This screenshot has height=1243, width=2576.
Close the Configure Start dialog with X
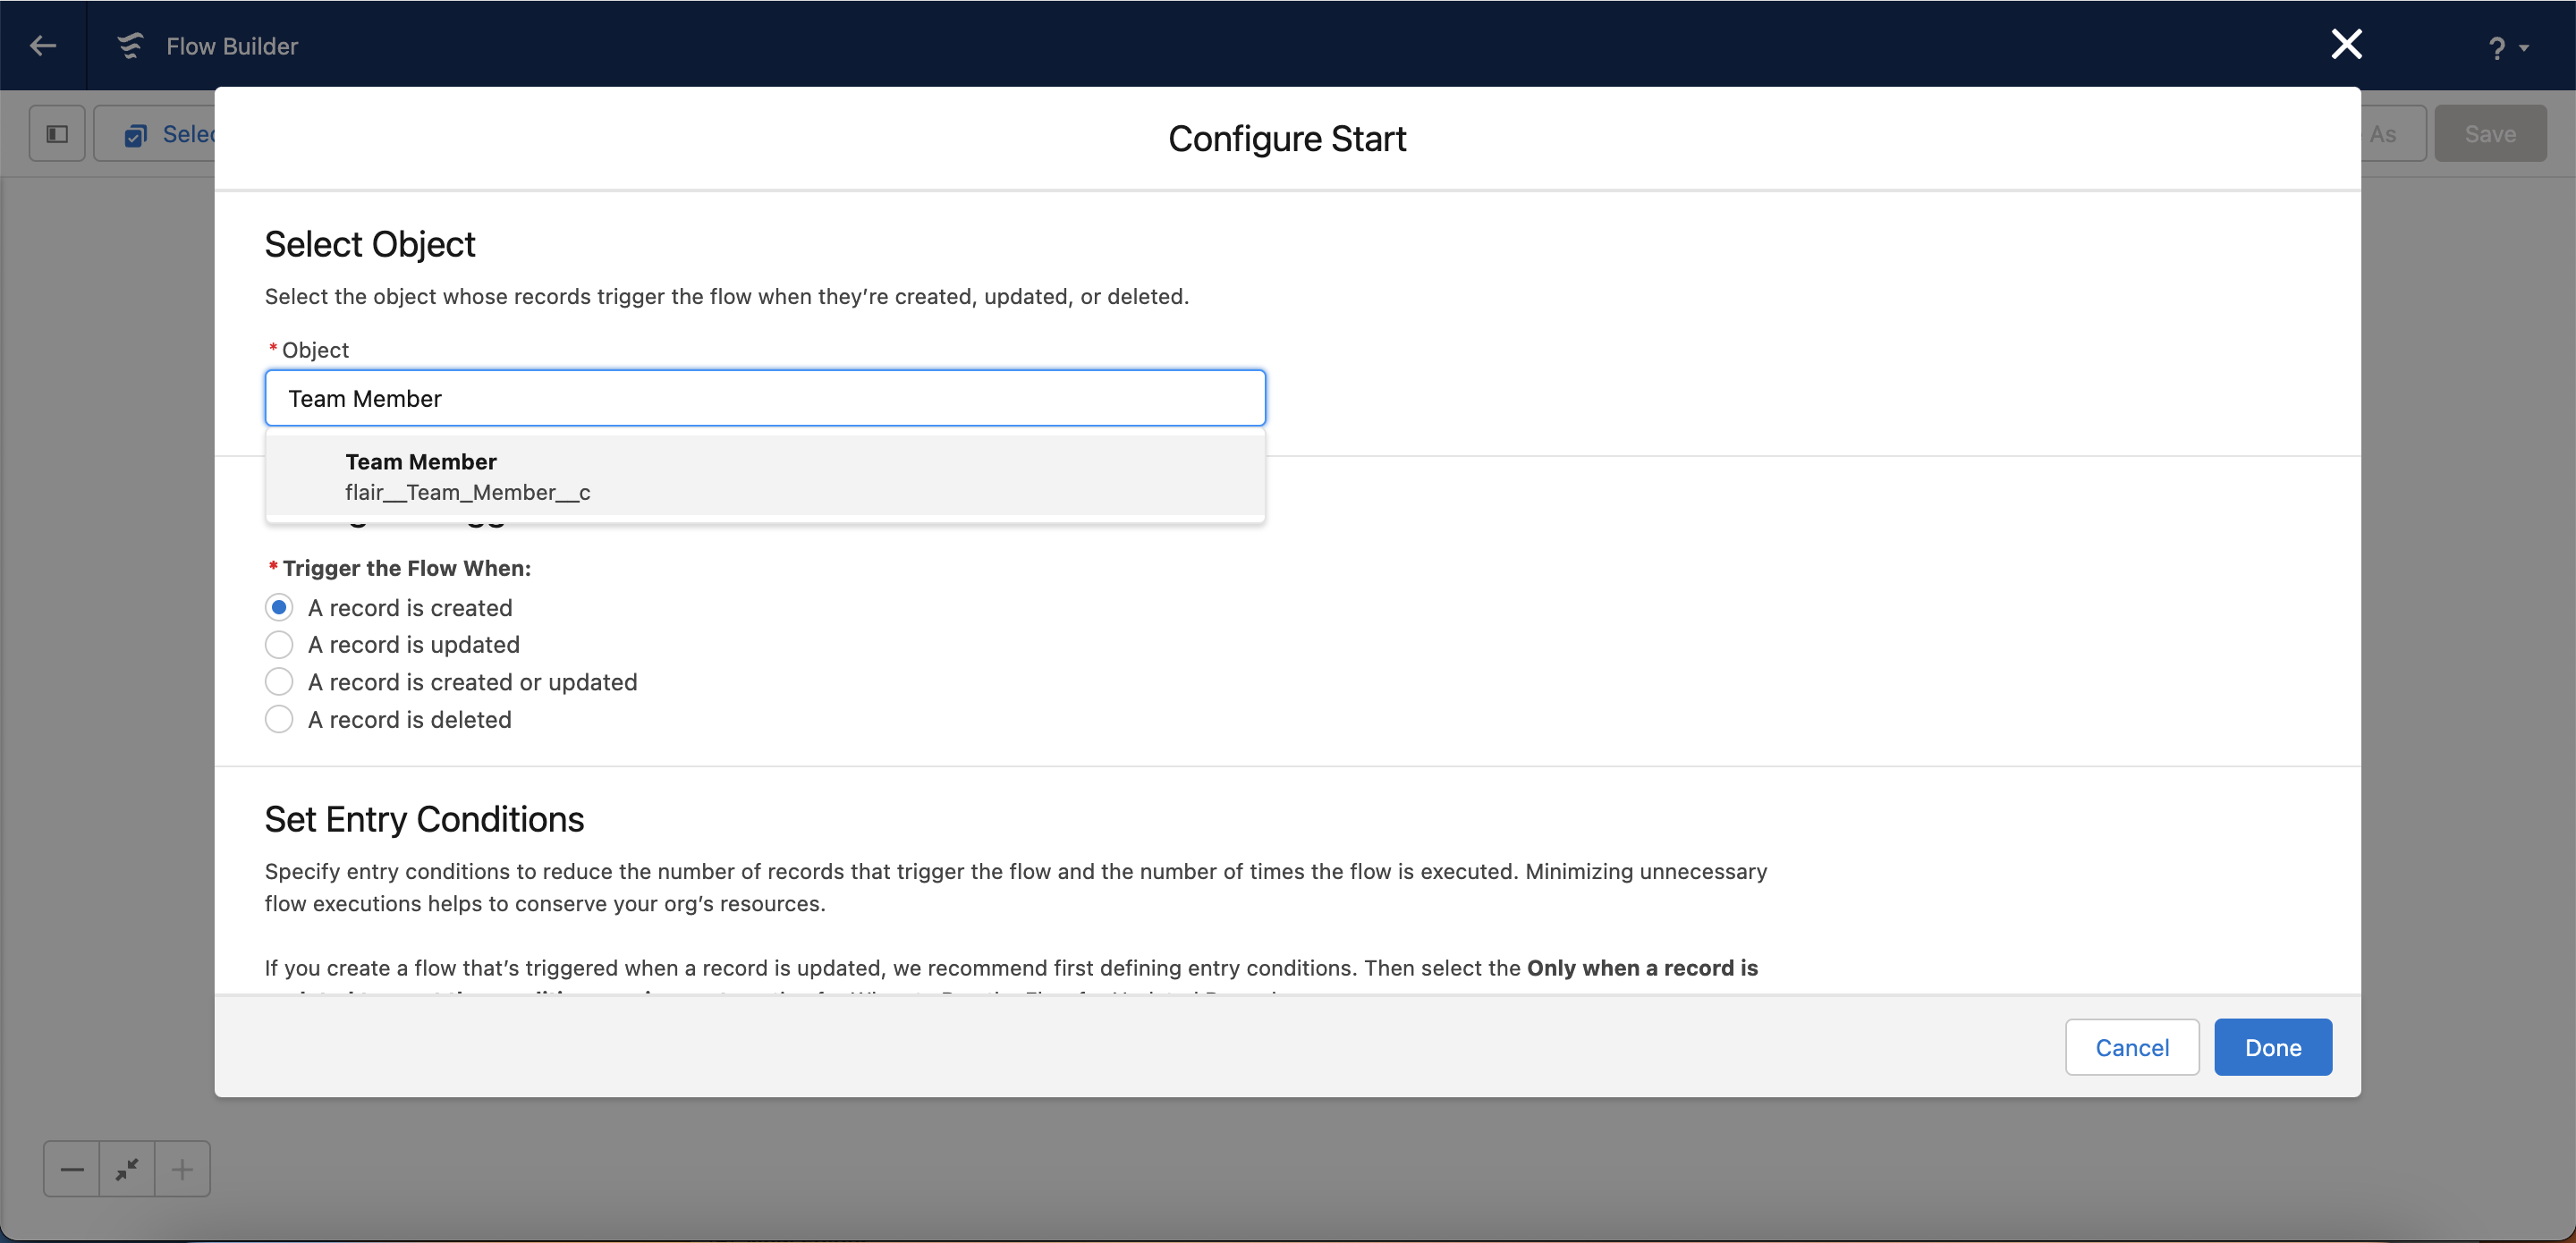tap(2346, 44)
